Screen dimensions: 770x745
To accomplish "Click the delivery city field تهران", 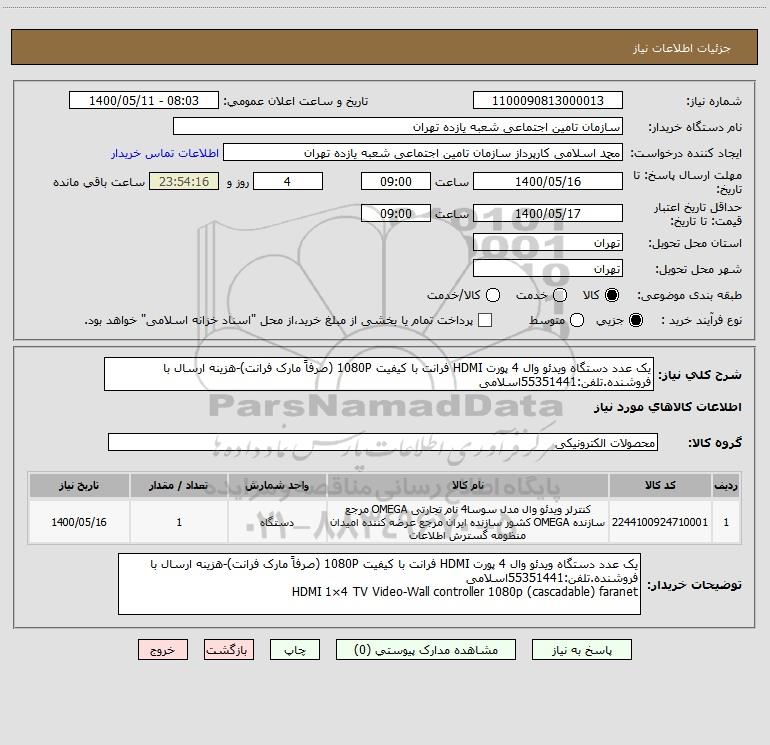I will 548,269.
